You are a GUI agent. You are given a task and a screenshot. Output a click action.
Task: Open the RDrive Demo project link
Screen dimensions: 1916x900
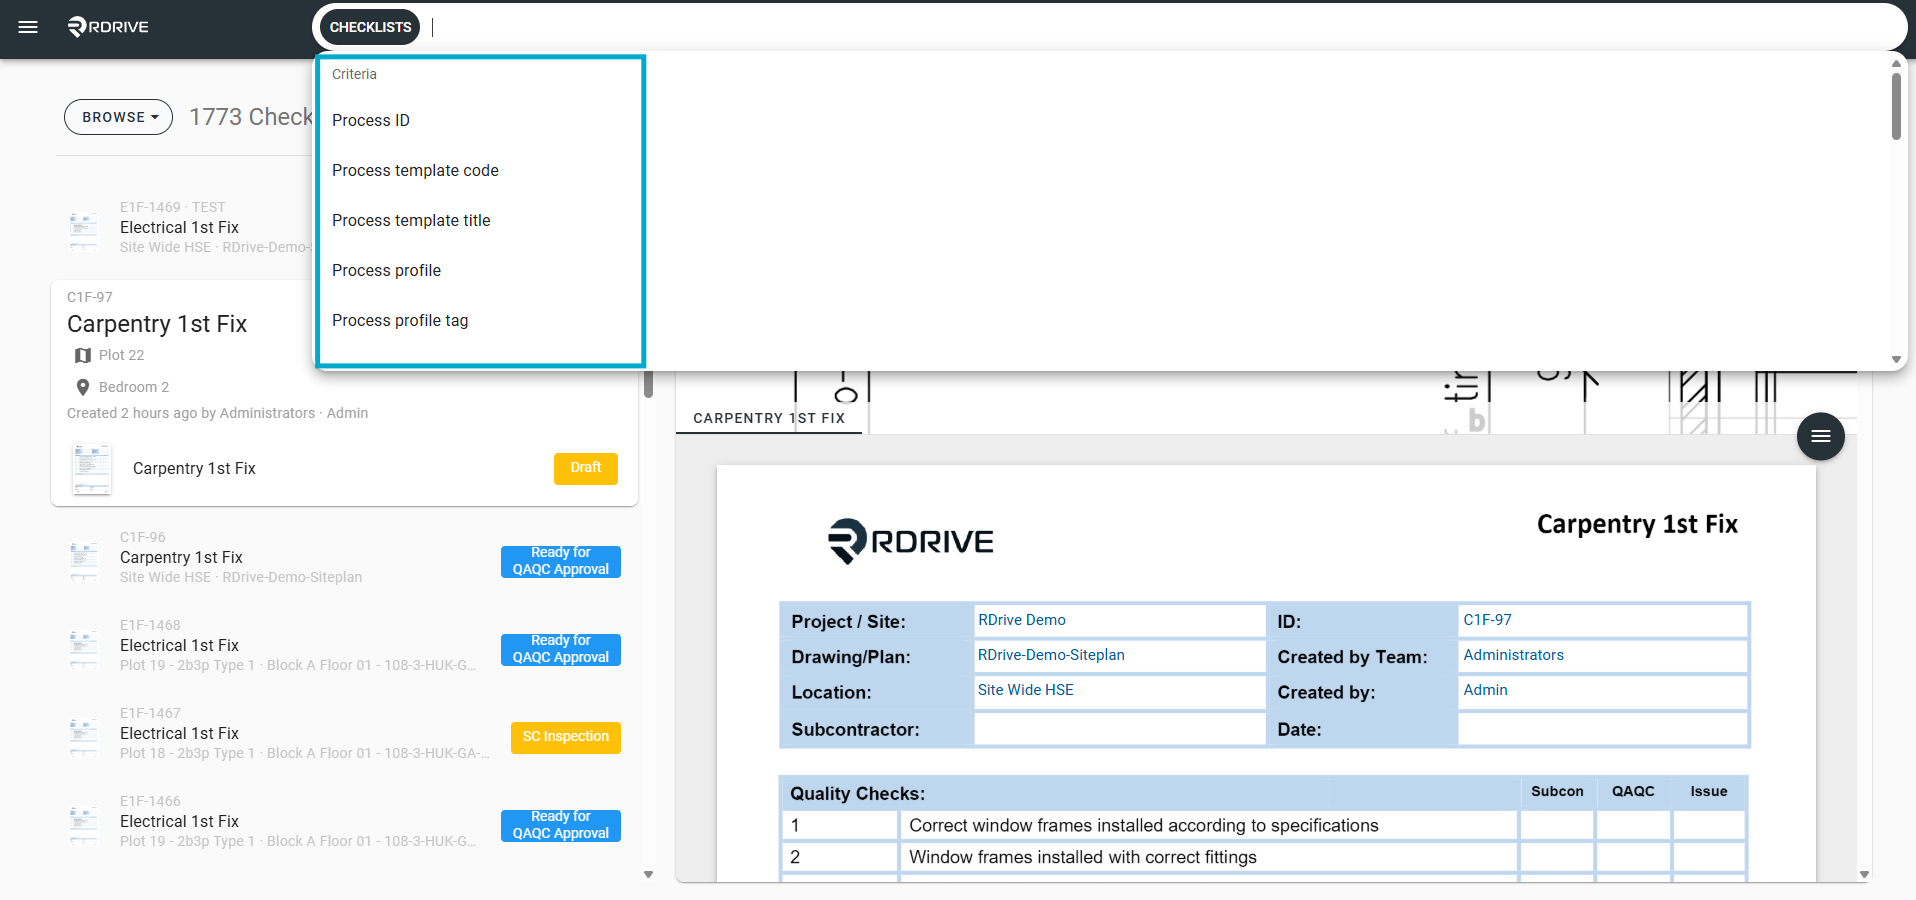[1022, 620]
